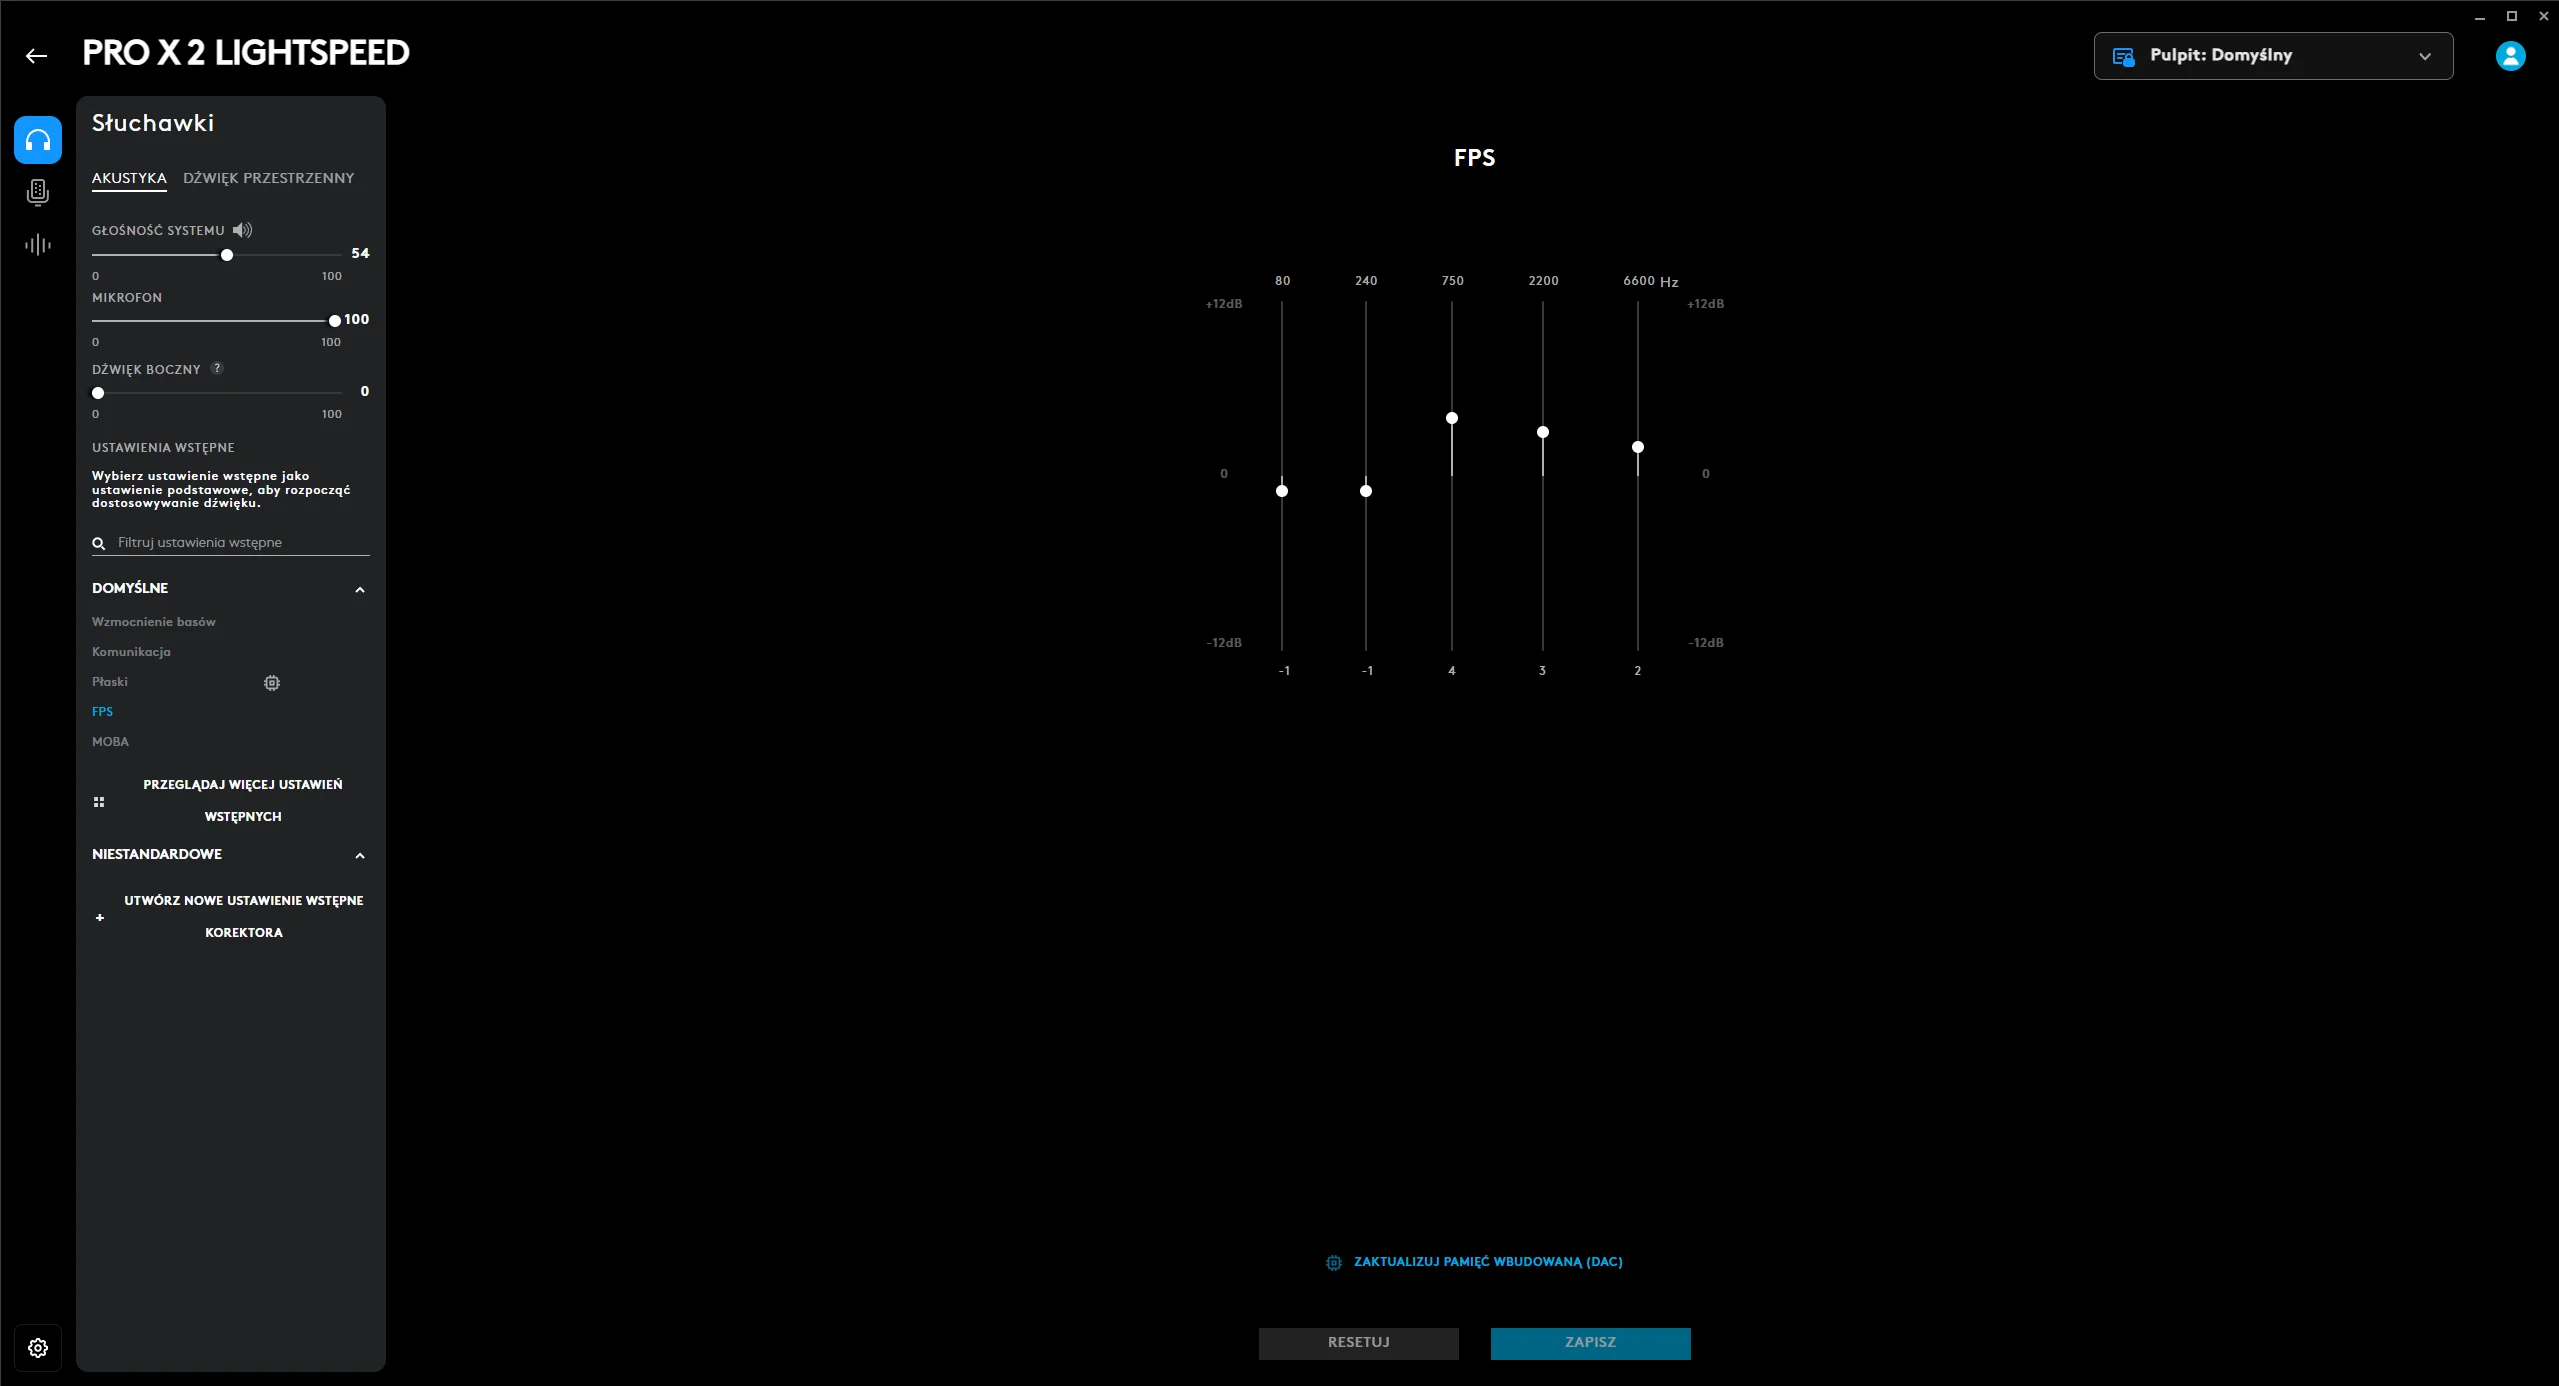Image resolution: width=2559 pixels, height=1386 pixels.
Task: Open the equalizer waveform sidebar icon
Action: (38, 245)
